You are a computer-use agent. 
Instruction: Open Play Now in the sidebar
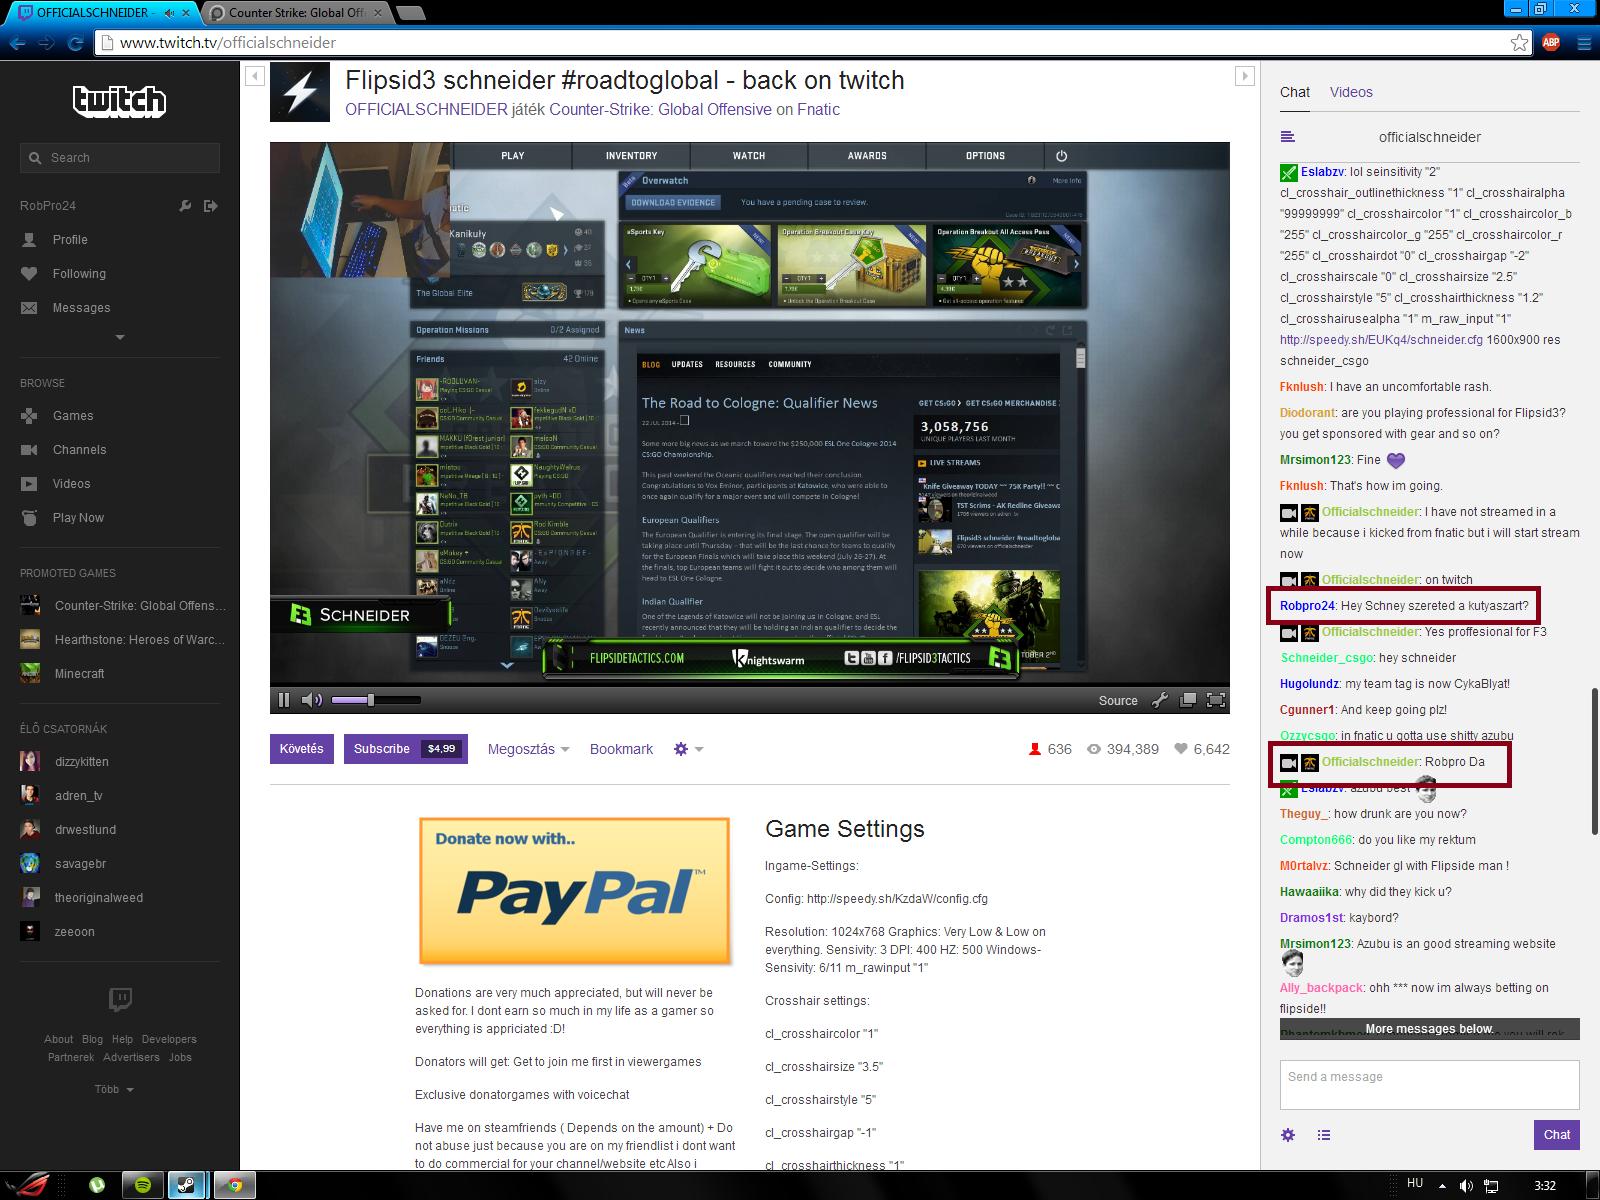[78, 518]
